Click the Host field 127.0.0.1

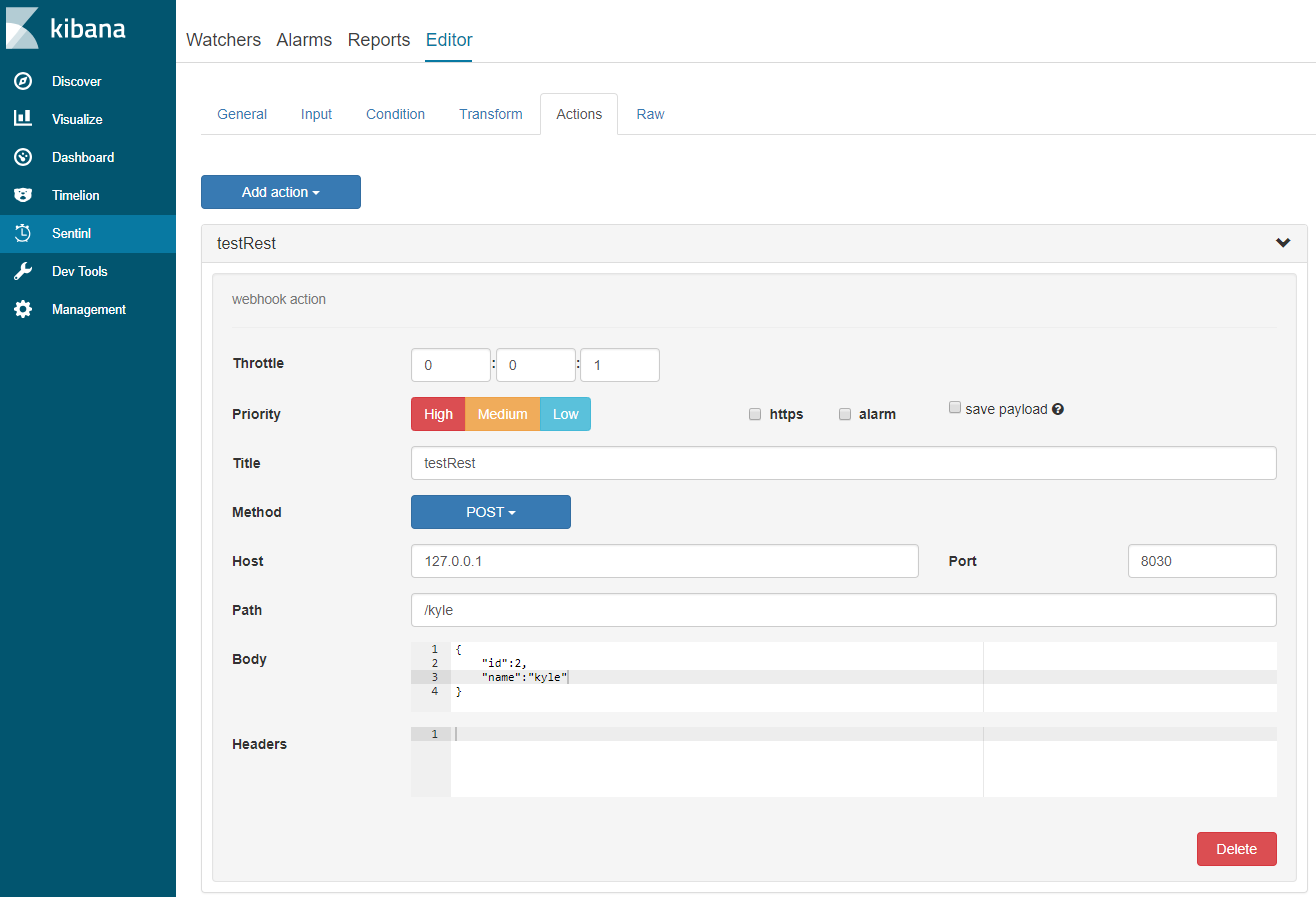click(x=665, y=561)
